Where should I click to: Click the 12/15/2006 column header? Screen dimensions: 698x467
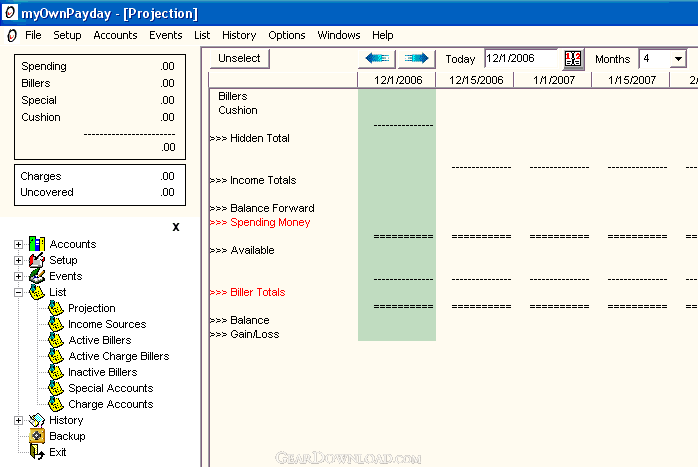pos(475,80)
